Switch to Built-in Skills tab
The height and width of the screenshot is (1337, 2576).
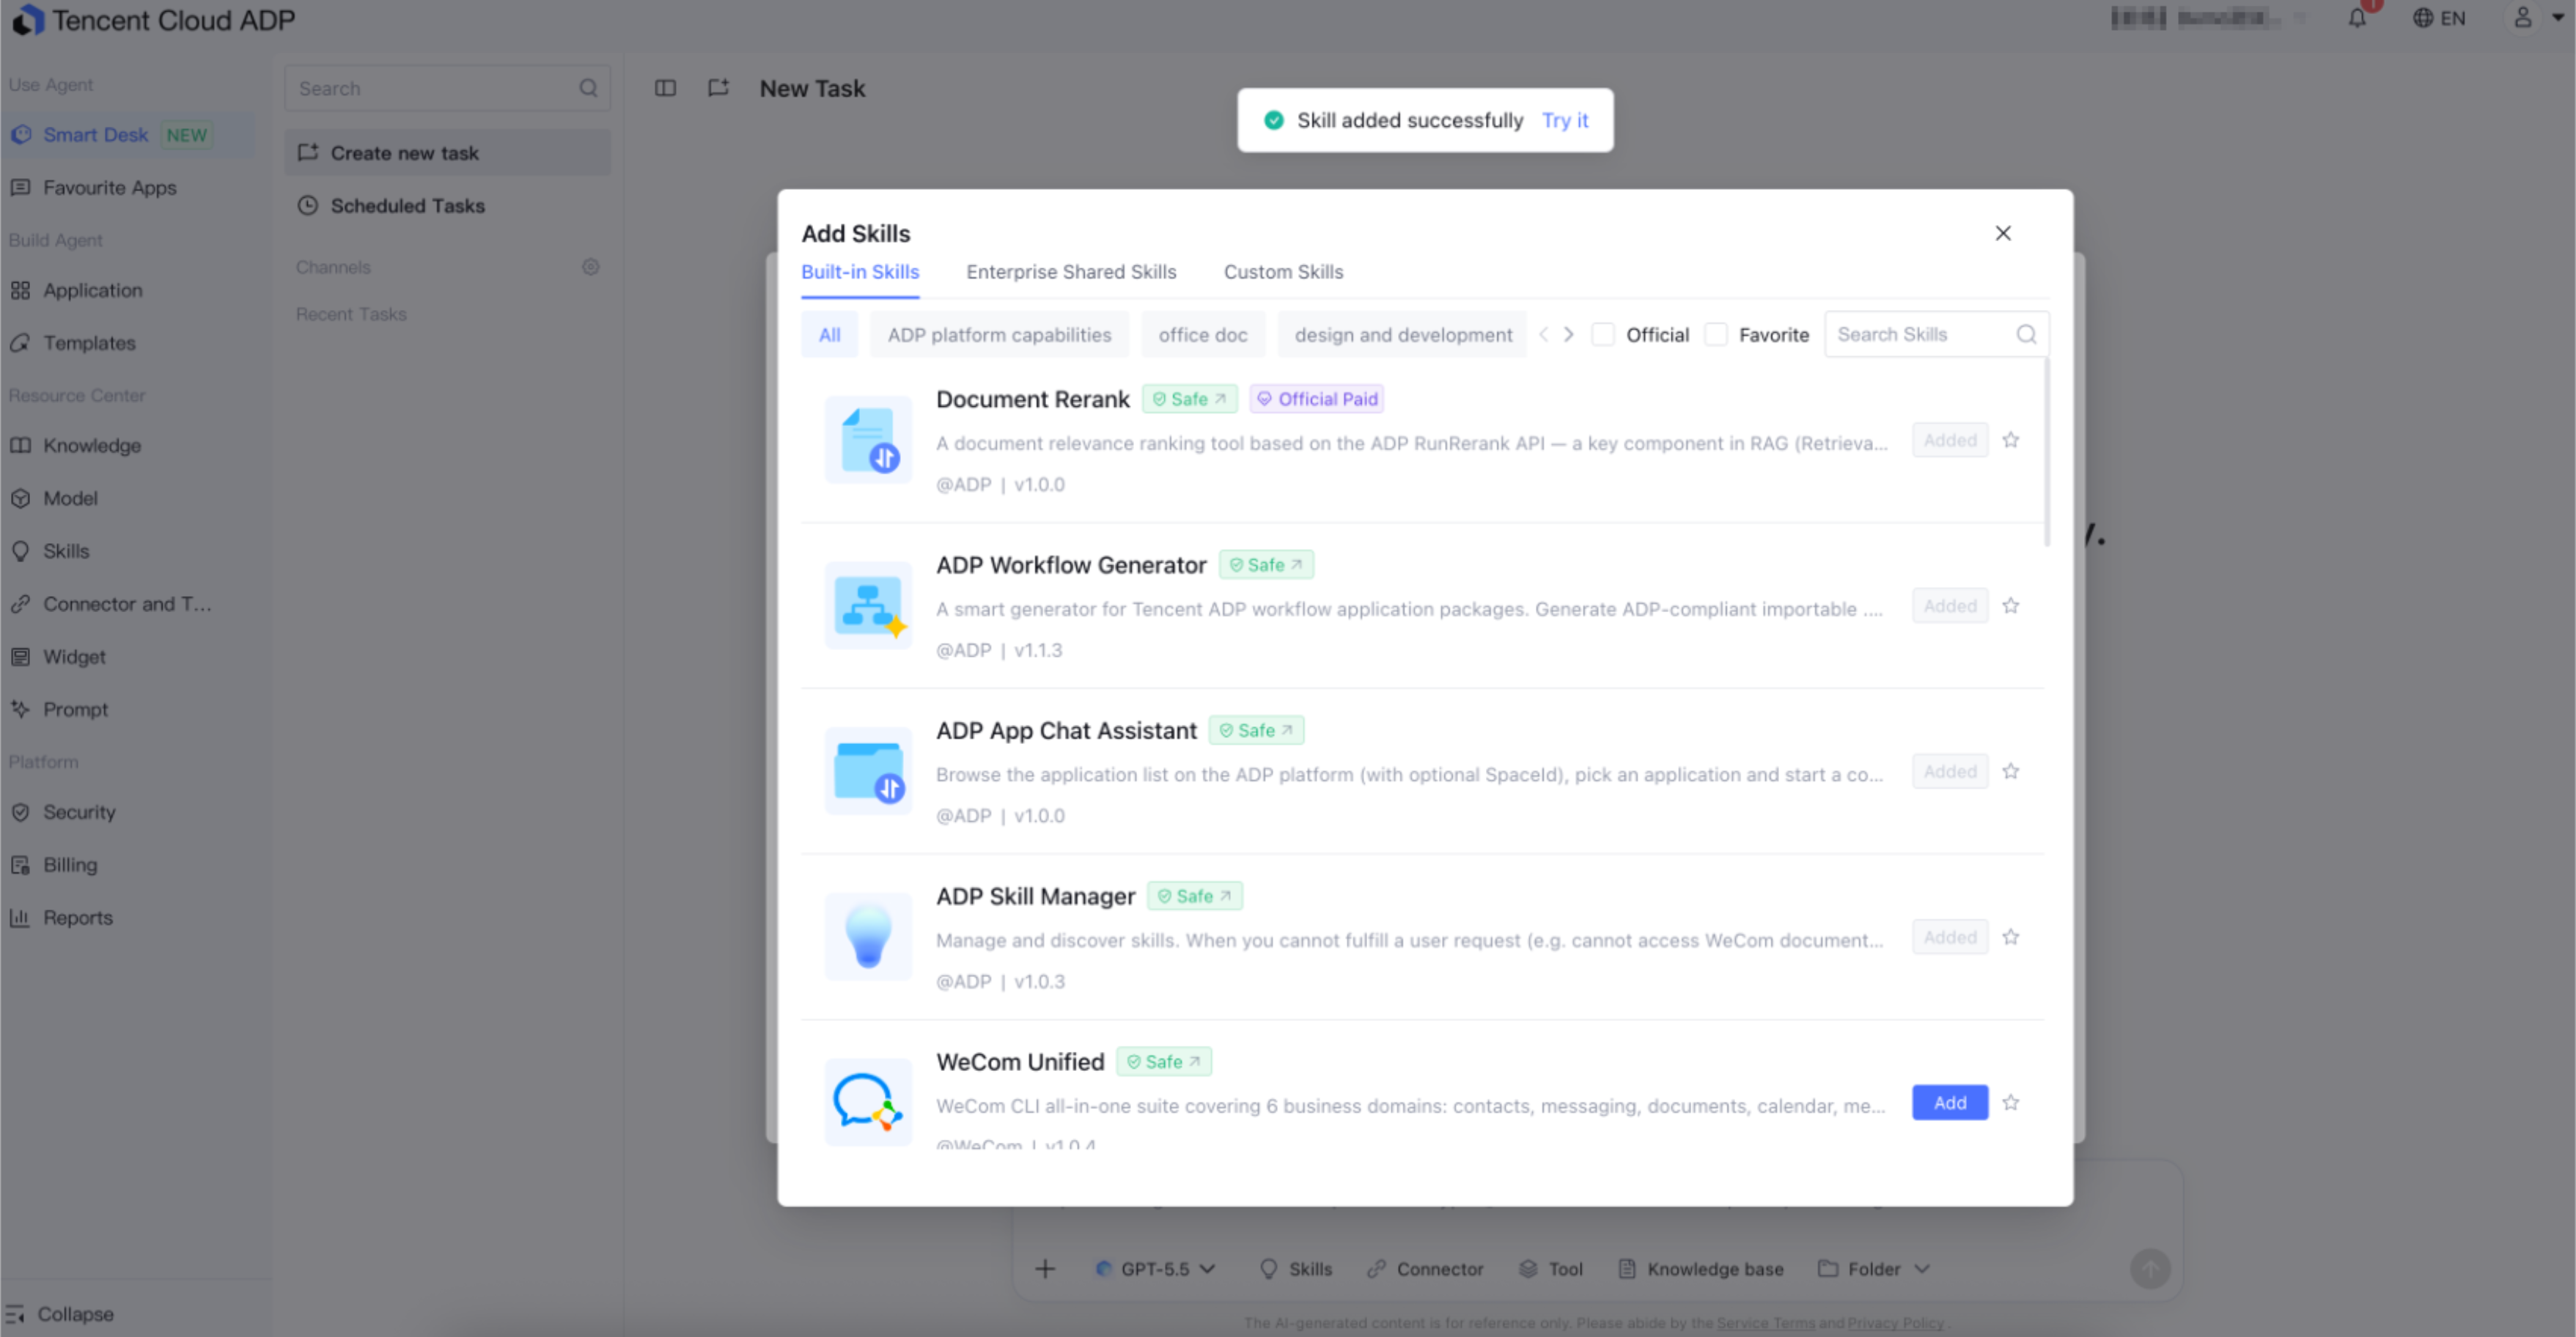[x=860, y=272]
